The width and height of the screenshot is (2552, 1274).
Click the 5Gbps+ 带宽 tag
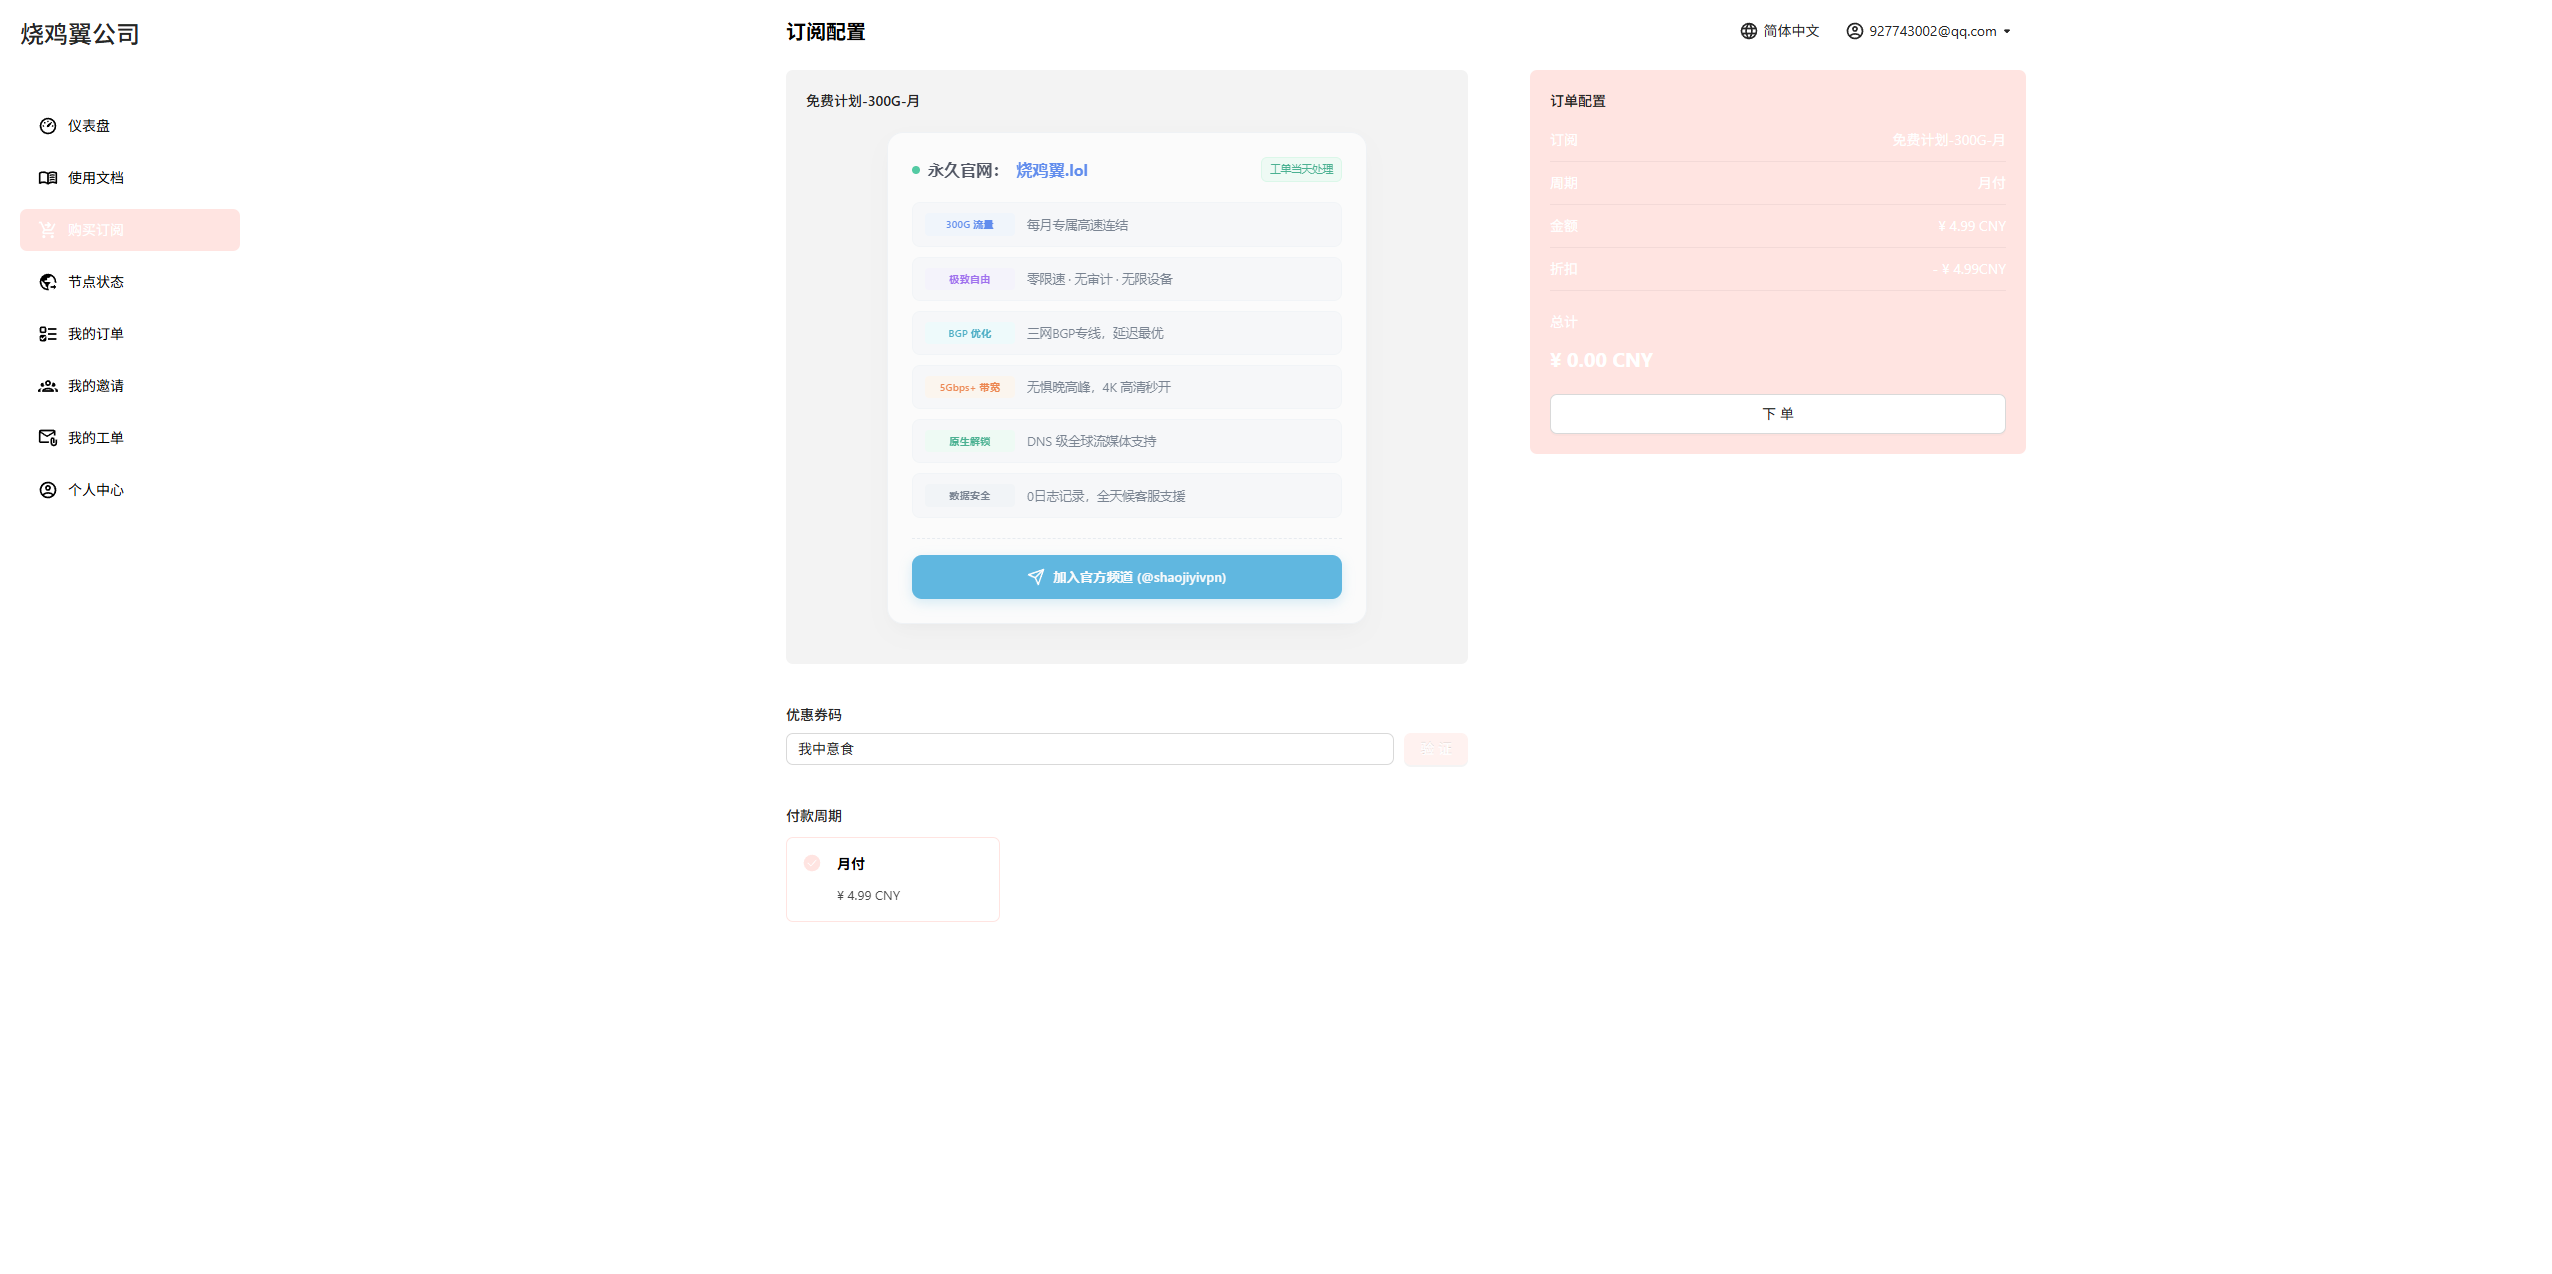969,387
